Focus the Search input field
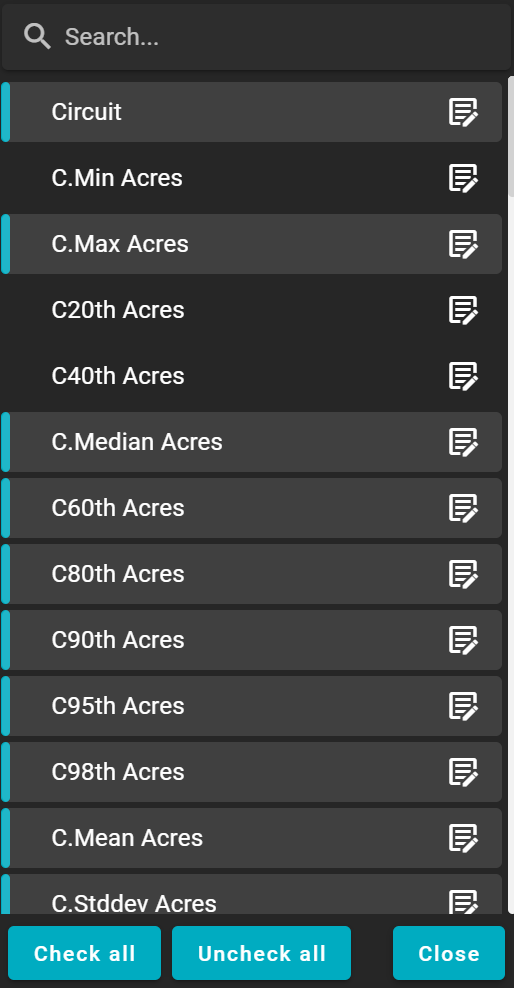Viewport: 514px width, 988px height. click(256, 37)
